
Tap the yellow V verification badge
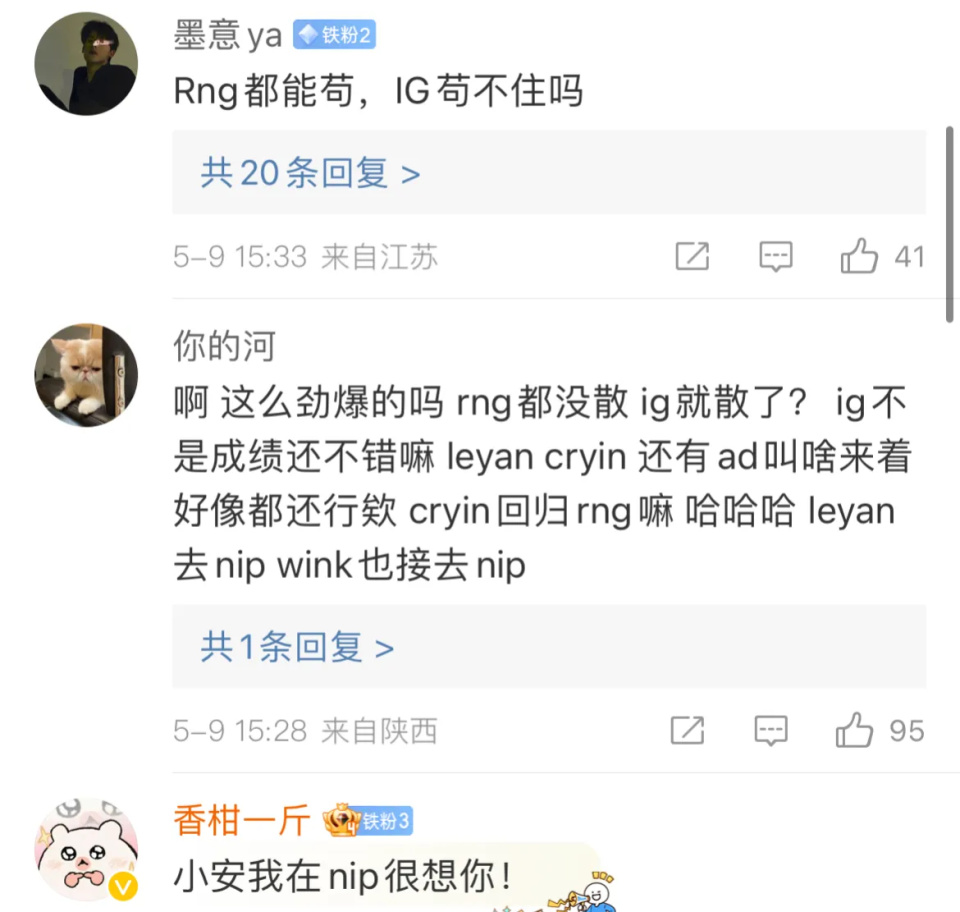coord(123,886)
